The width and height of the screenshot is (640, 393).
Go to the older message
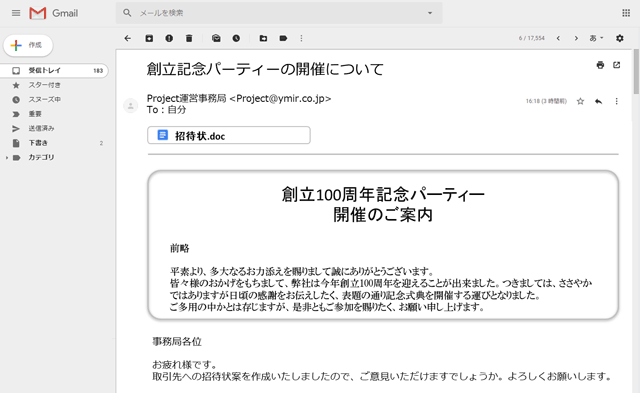point(576,38)
